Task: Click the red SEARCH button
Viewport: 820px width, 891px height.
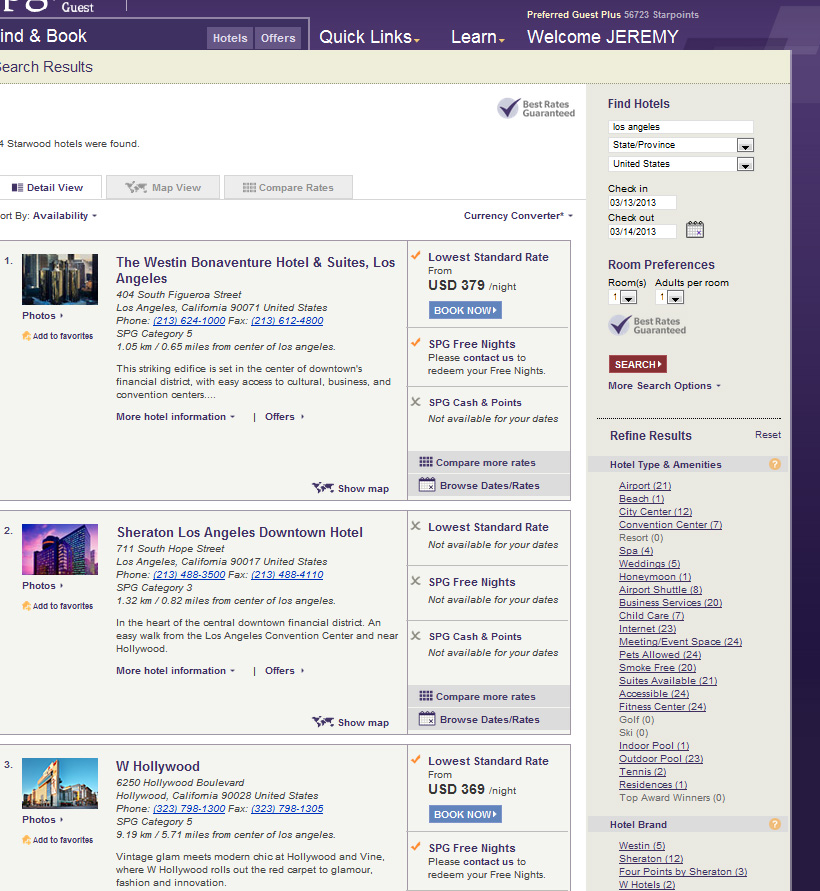Action: [x=638, y=364]
